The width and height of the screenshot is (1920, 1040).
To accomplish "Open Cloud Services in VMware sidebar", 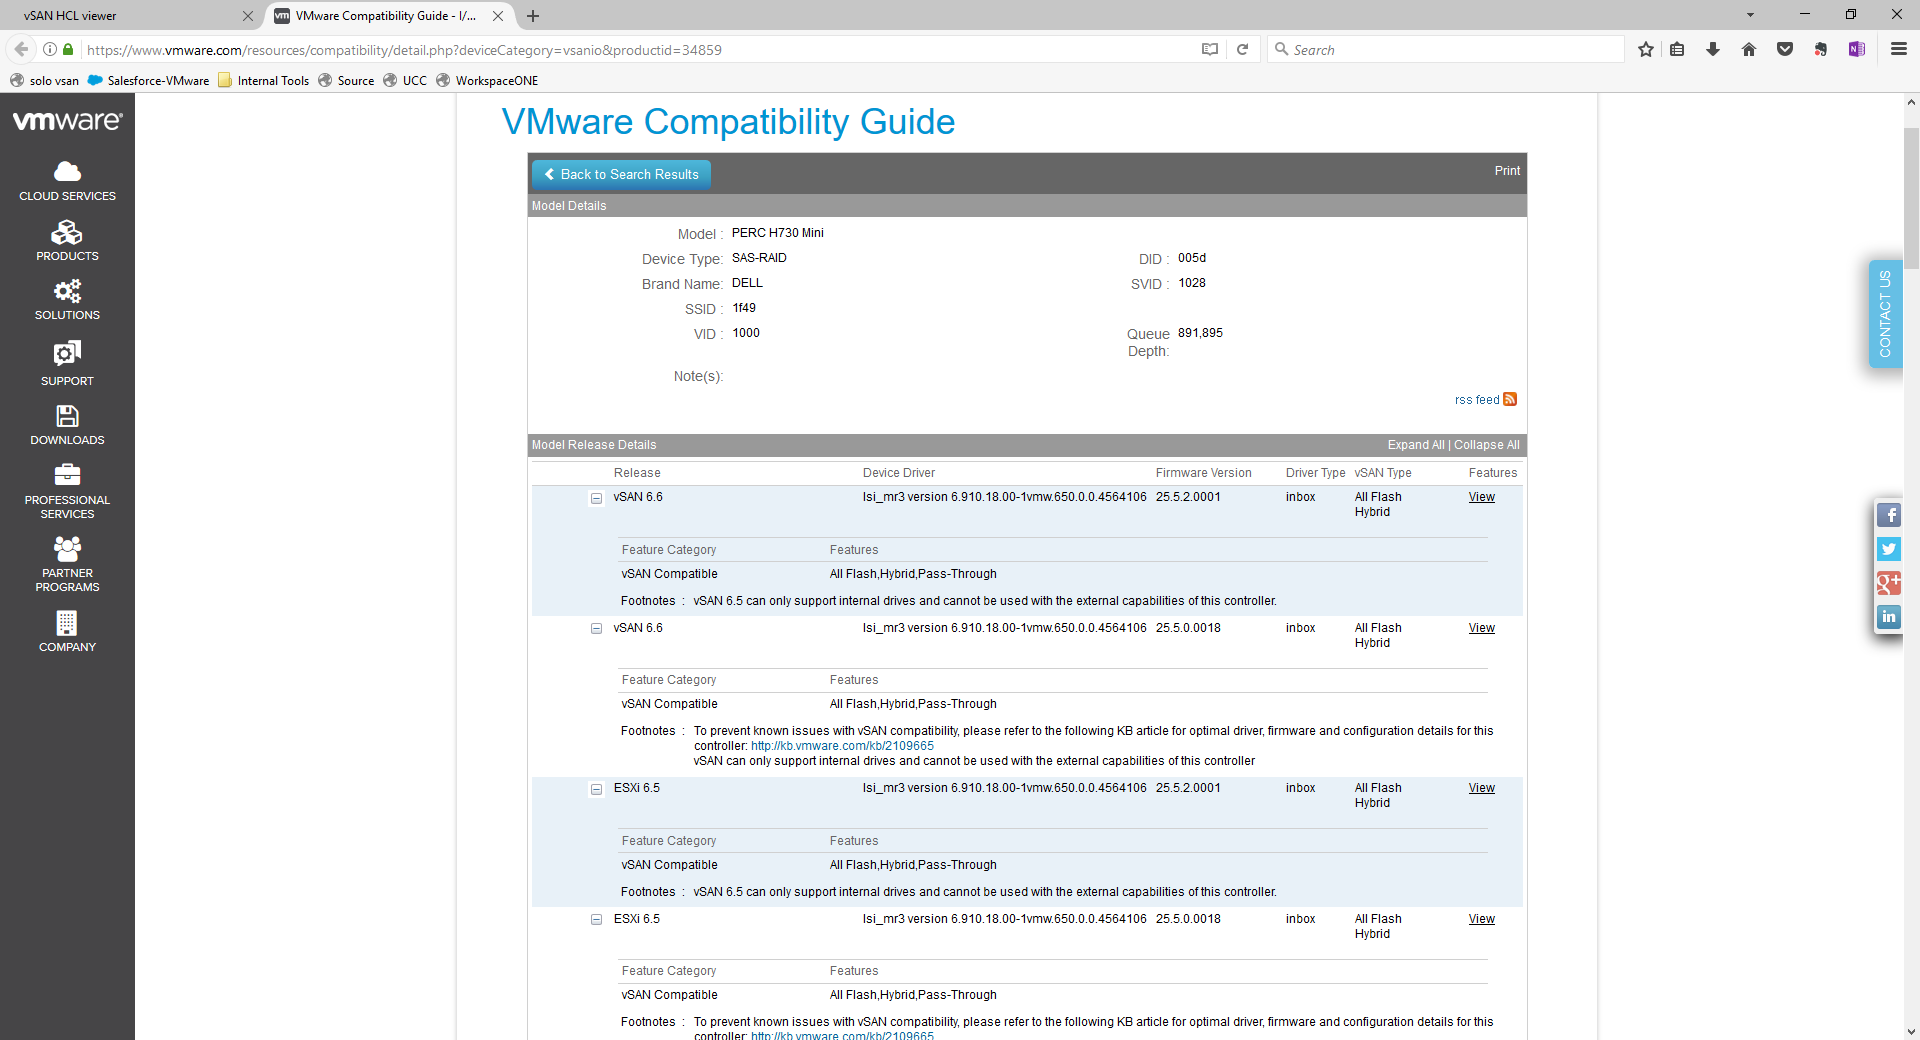I will [x=67, y=181].
